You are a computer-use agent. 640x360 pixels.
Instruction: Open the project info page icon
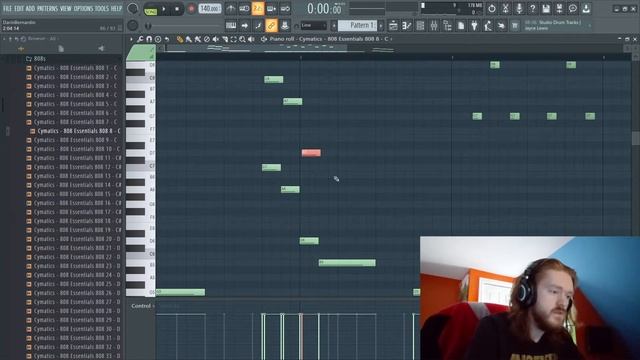[x=461, y=26]
